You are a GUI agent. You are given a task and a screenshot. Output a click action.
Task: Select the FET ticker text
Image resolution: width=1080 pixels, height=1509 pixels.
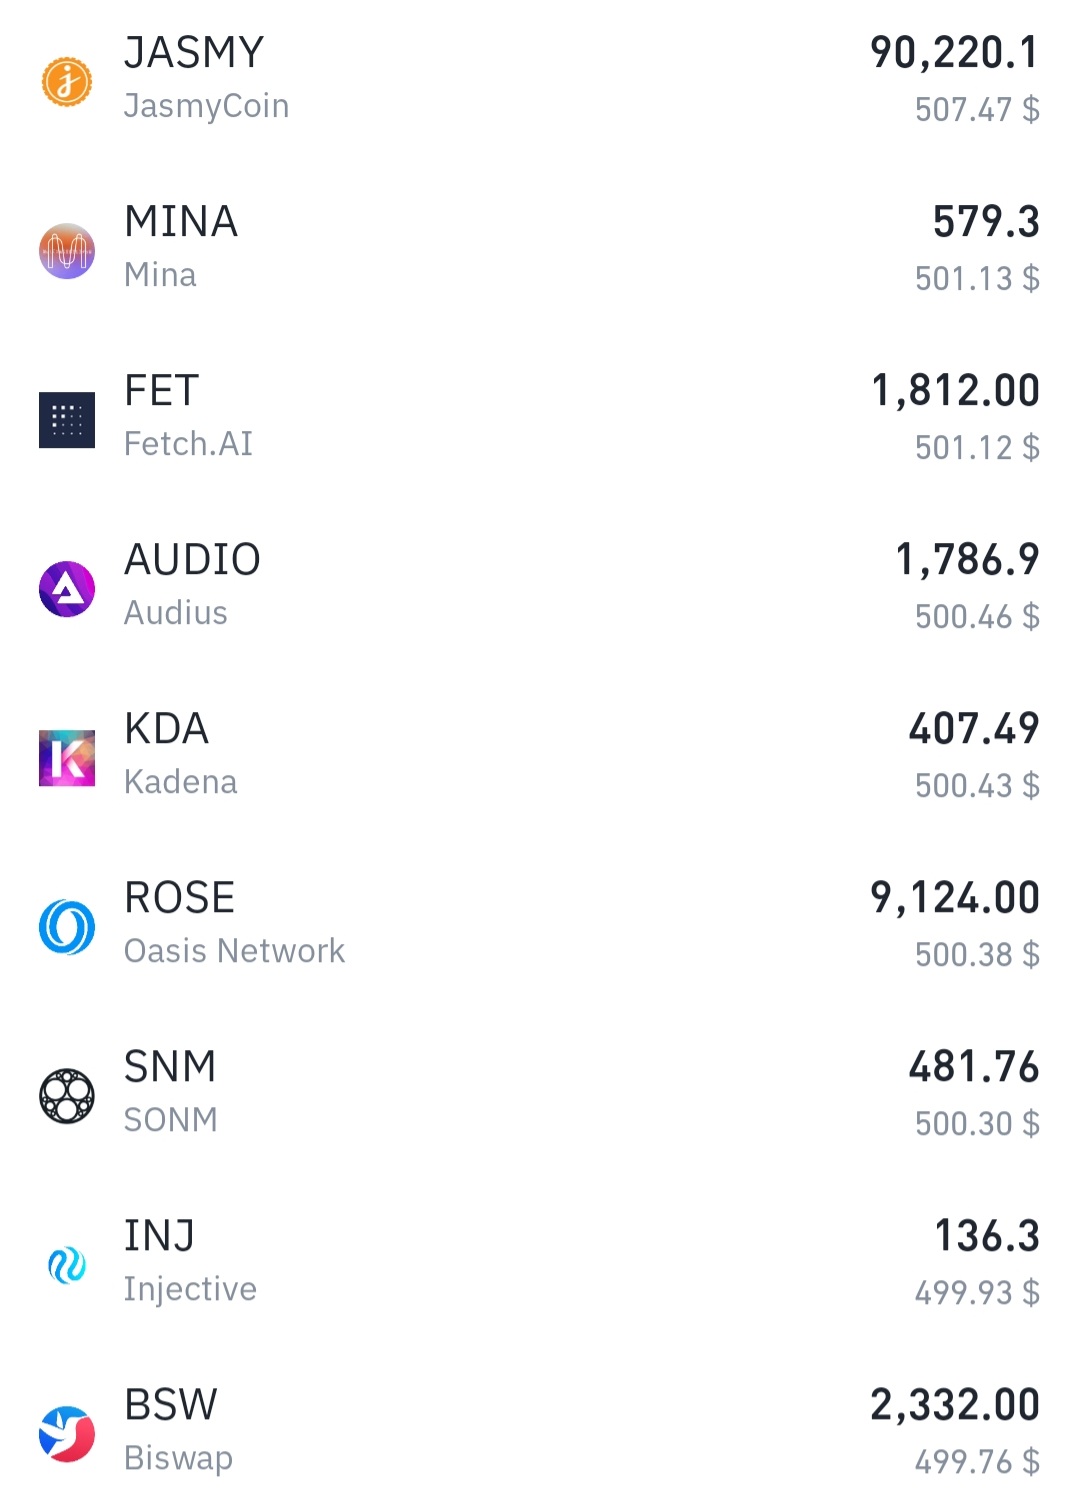coord(162,391)
